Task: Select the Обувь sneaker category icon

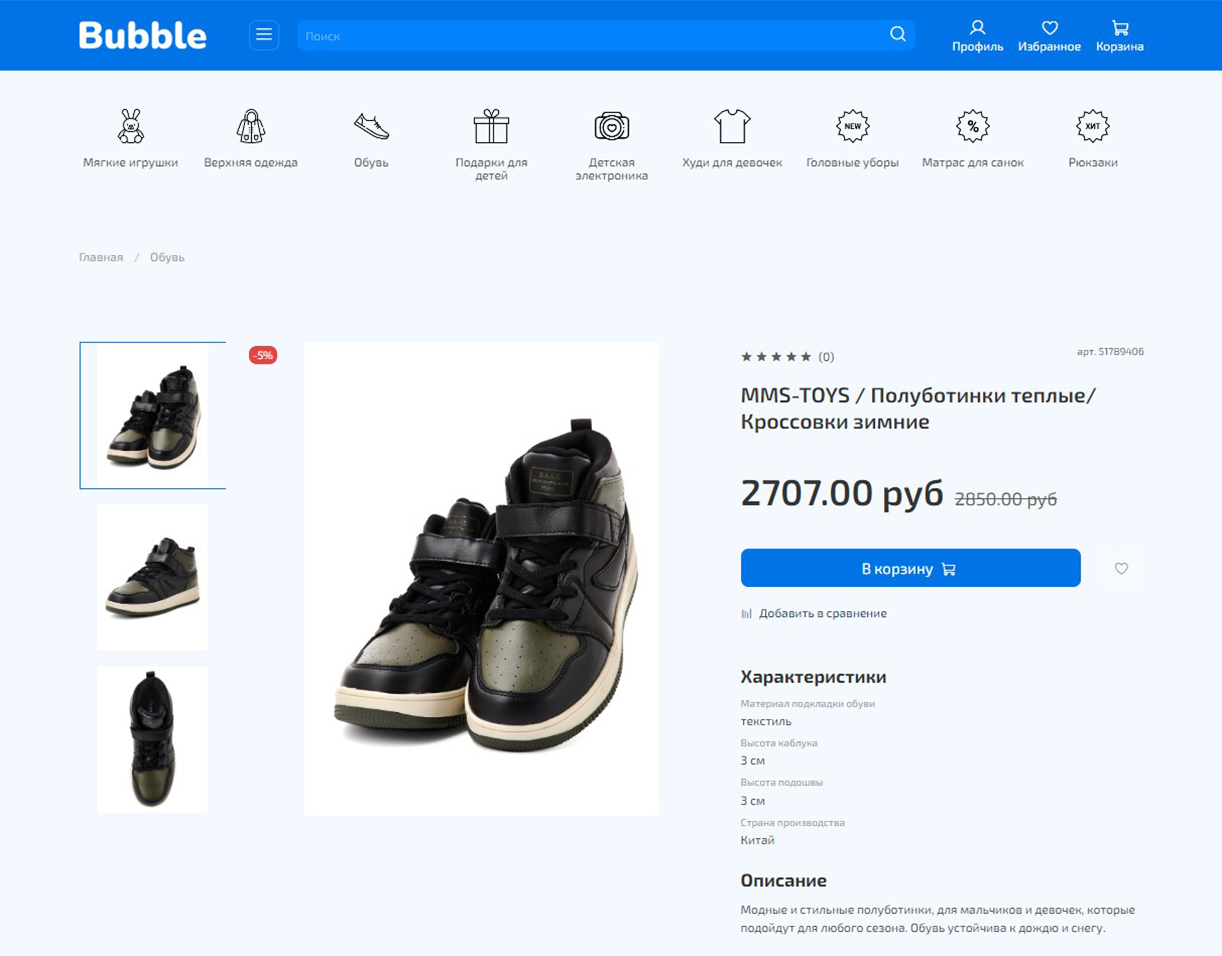Action: pos(371,126)
